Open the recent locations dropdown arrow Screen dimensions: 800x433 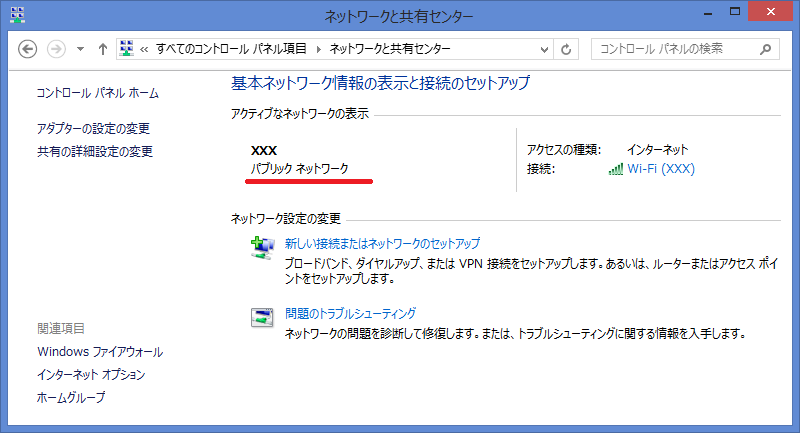coord(80,49)
